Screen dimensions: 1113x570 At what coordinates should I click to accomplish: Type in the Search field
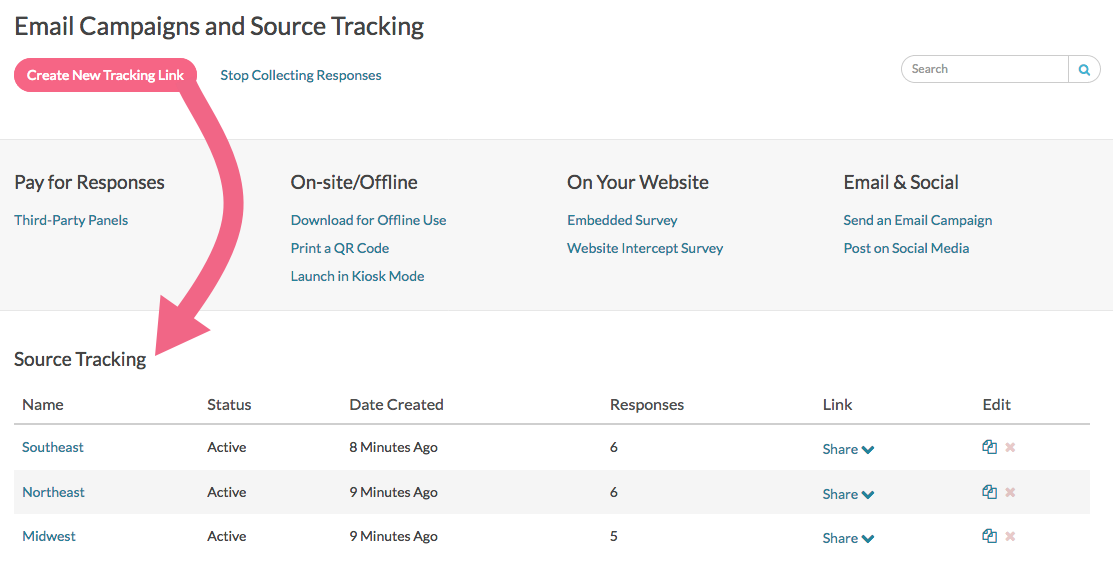[x=985, y=69]
